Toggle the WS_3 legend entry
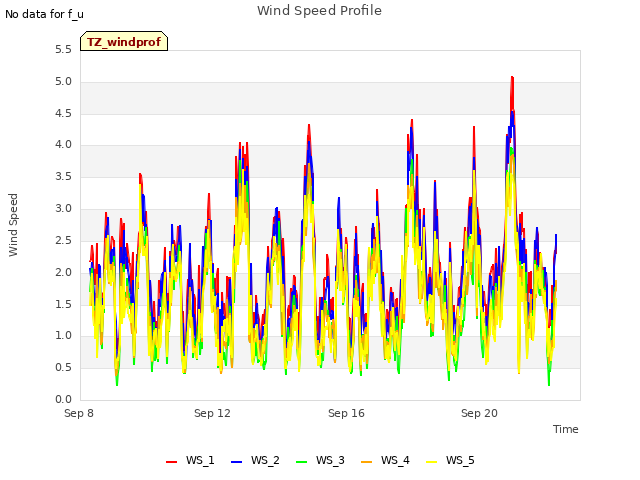 point(320,460)
